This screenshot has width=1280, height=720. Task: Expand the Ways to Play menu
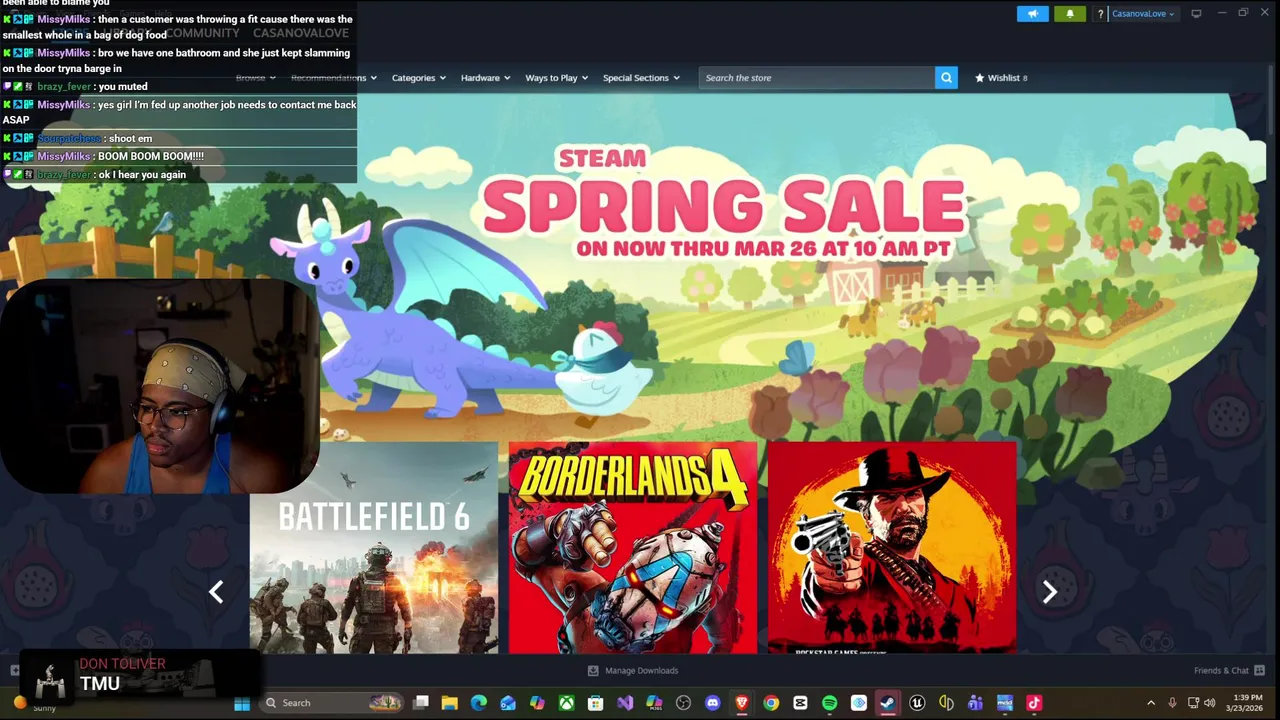click(x=556, y=77)
